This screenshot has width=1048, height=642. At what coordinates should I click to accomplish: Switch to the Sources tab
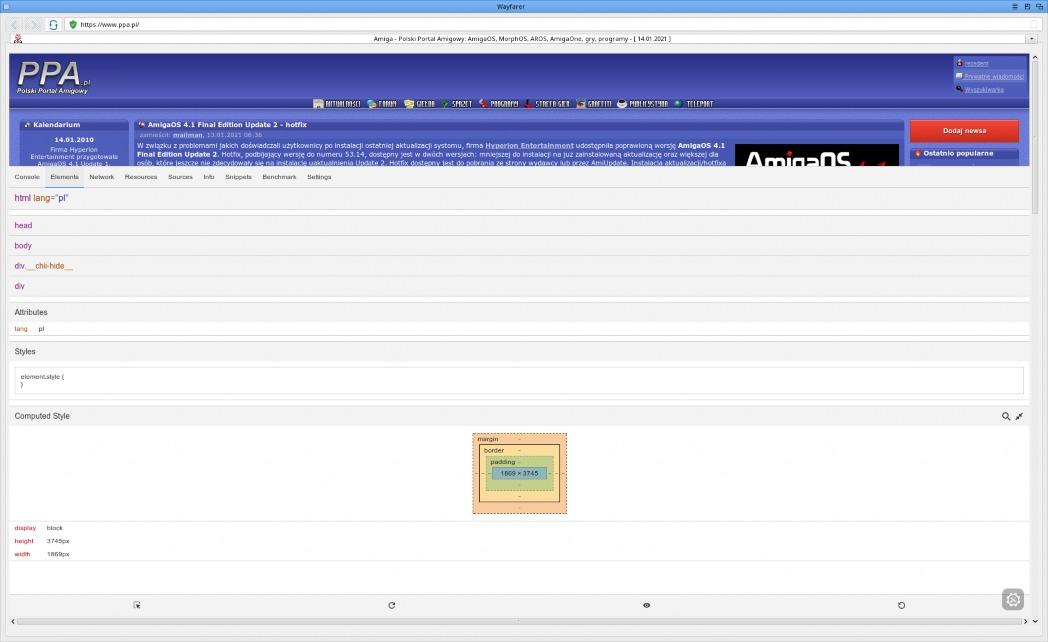coord(180,177)
